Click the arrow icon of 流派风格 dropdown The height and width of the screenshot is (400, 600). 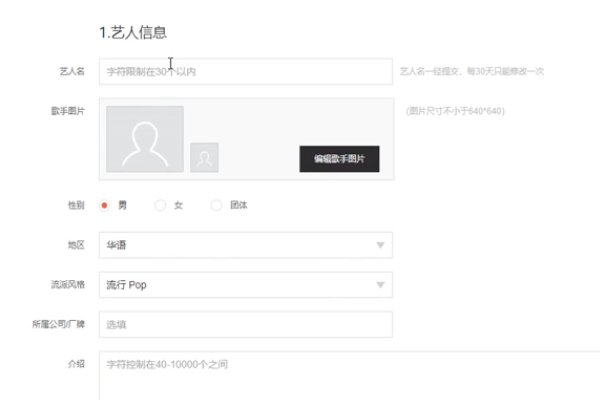[x=380, y=285]
